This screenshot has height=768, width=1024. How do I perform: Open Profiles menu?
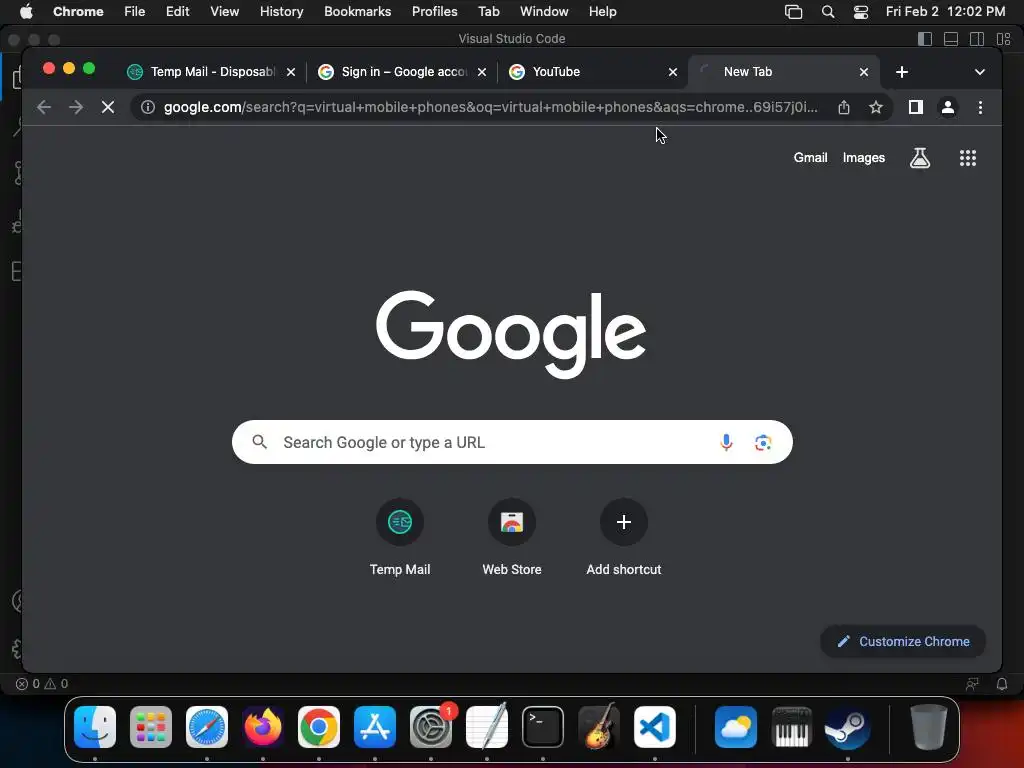[x=434, y=12]
